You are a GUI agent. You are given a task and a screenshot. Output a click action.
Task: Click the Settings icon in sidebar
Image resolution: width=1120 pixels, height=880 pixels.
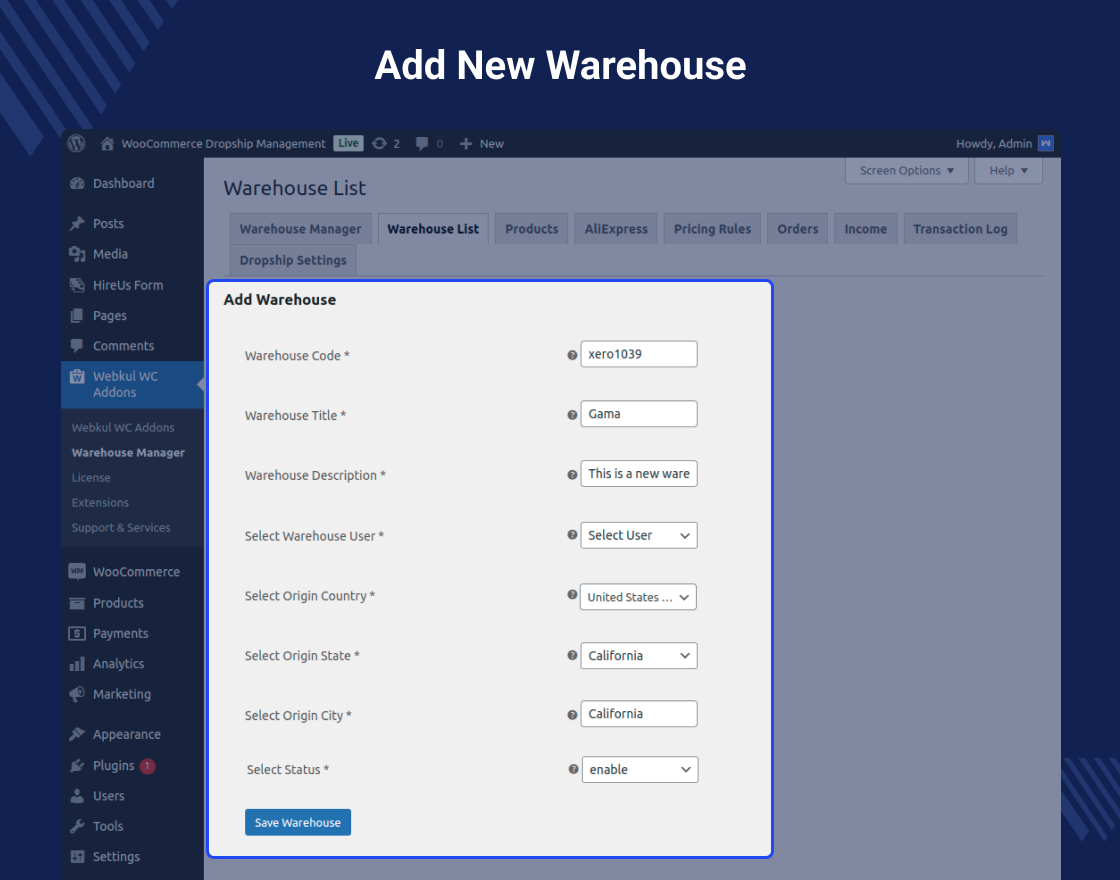77,856
